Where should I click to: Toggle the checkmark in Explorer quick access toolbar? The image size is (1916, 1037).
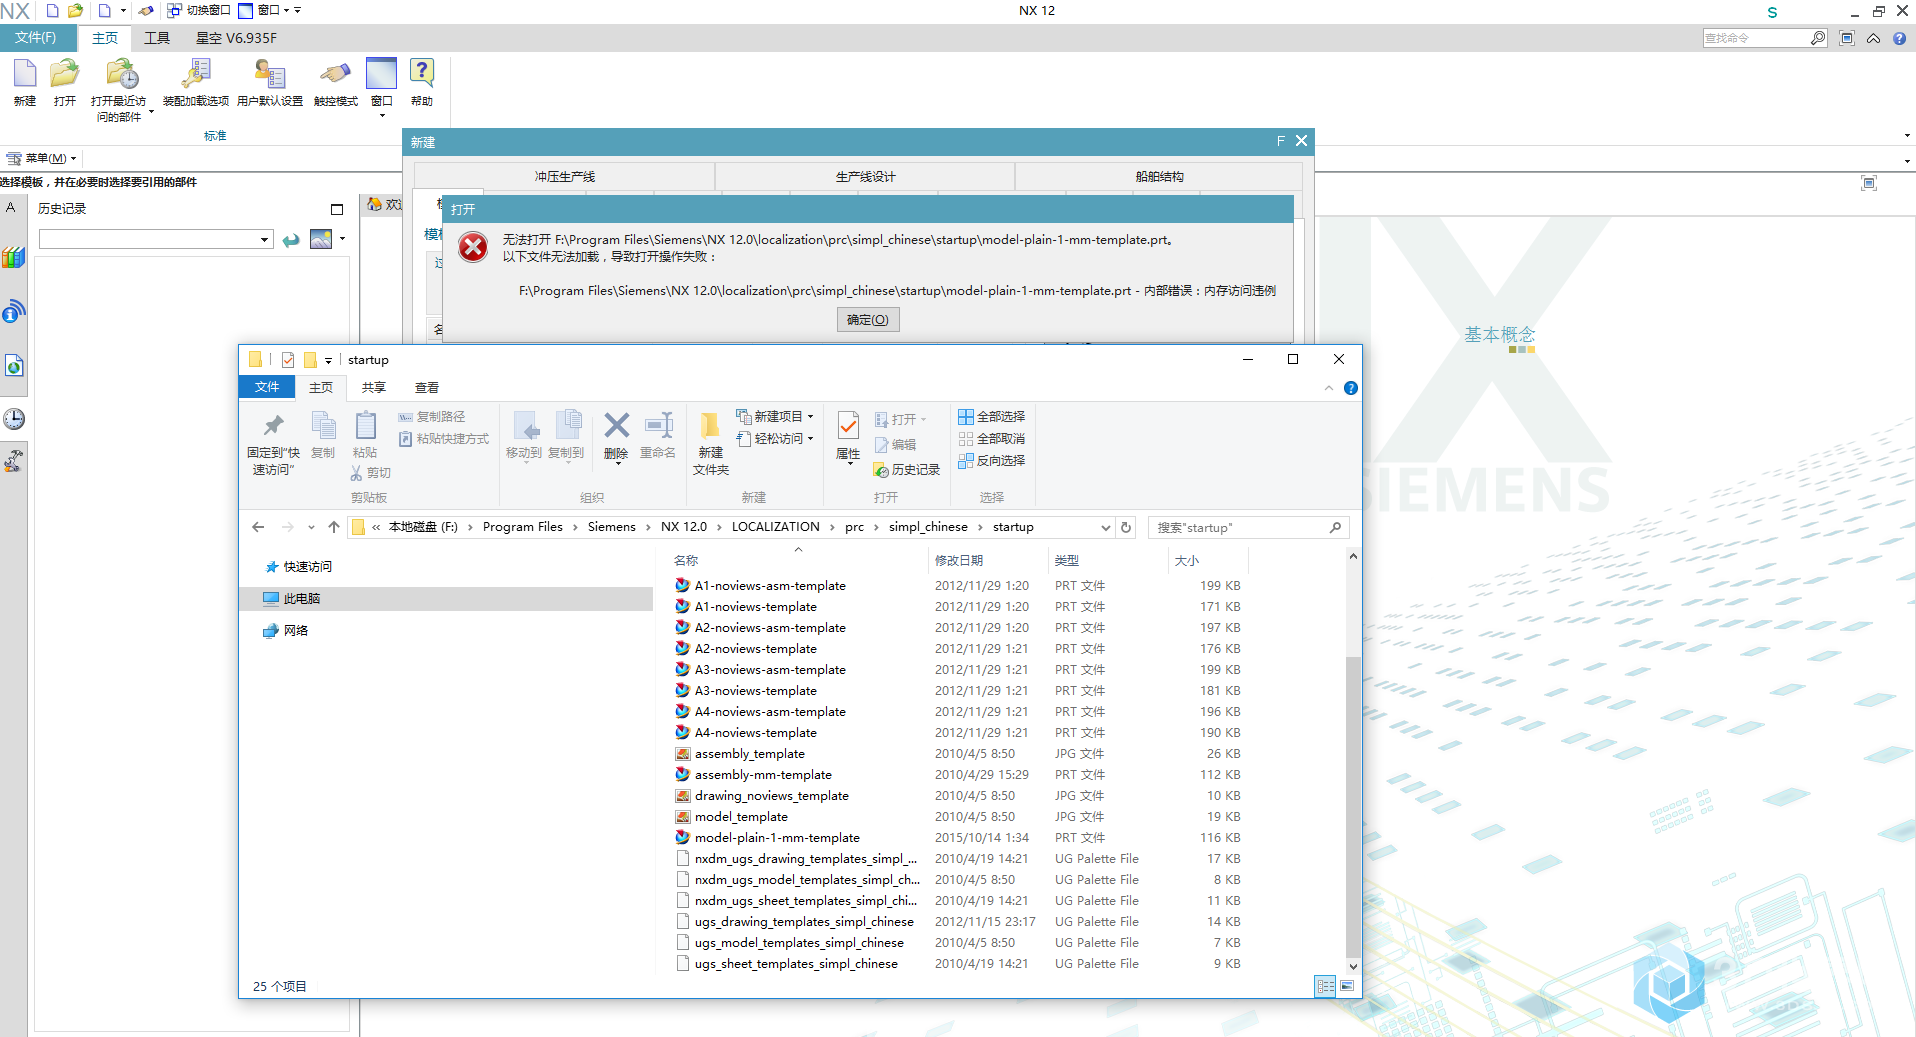pos(288,360)
